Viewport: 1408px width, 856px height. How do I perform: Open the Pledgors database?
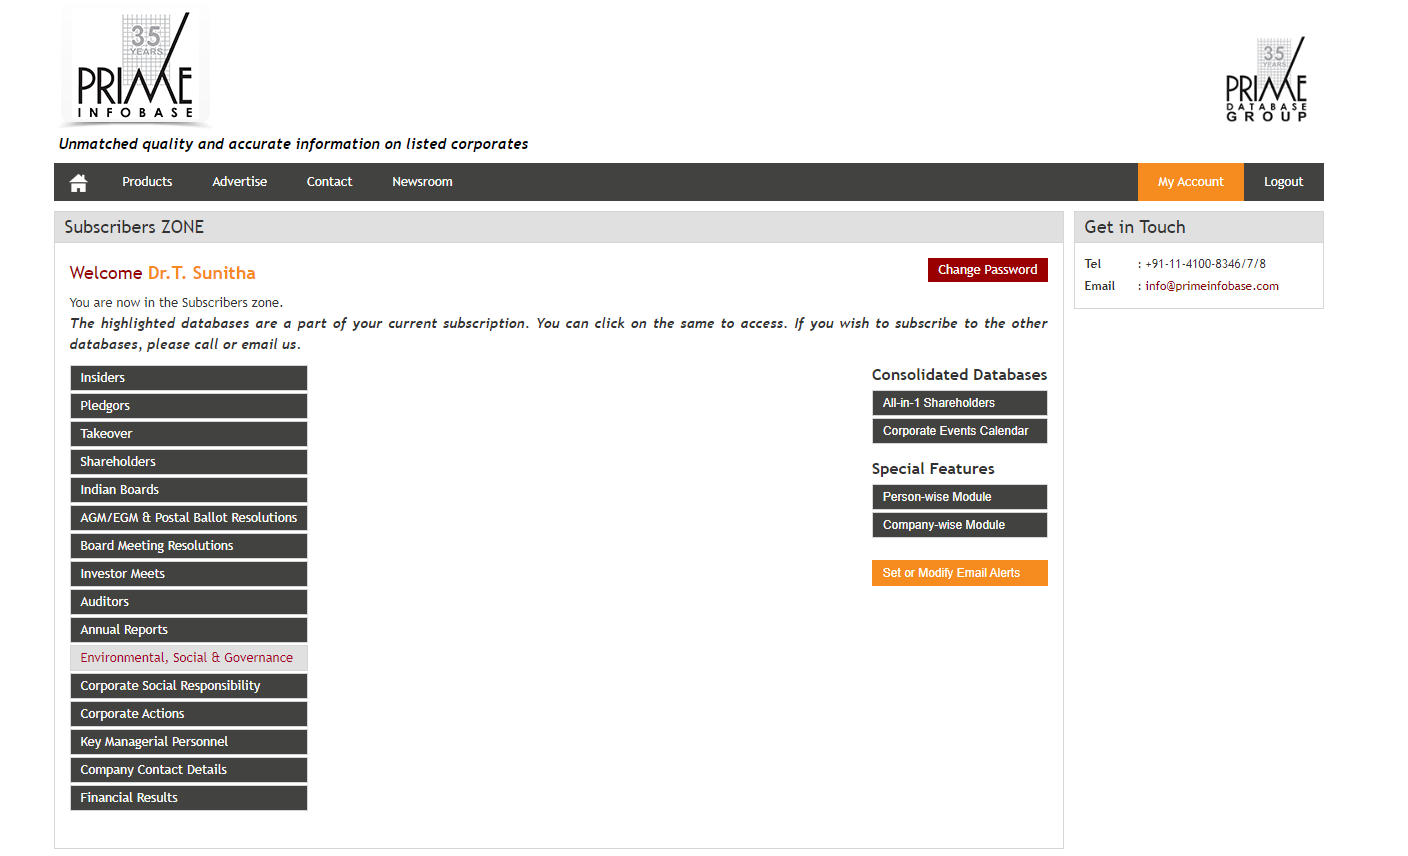(x=188, y=406)
